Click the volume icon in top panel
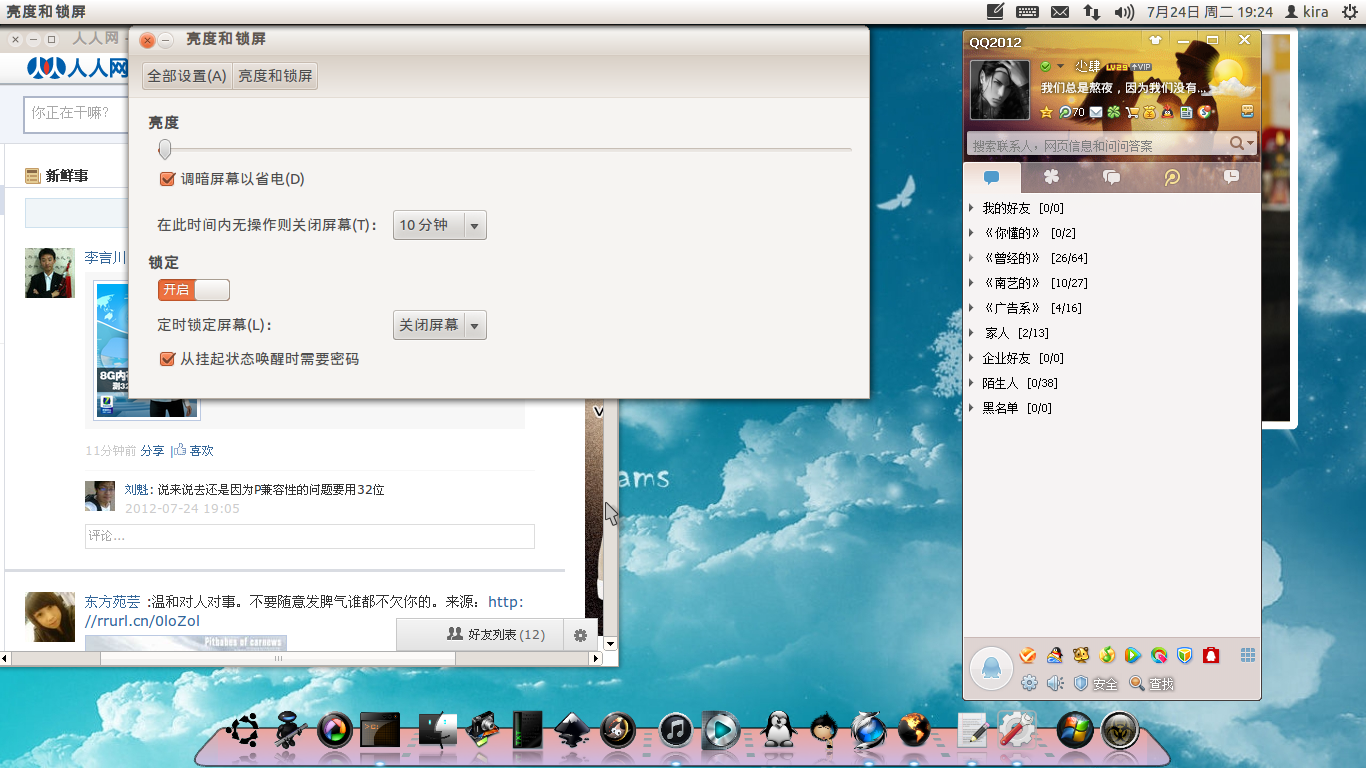The height and width of the screenshot is (768, 1366). [x=1124, y=12]
